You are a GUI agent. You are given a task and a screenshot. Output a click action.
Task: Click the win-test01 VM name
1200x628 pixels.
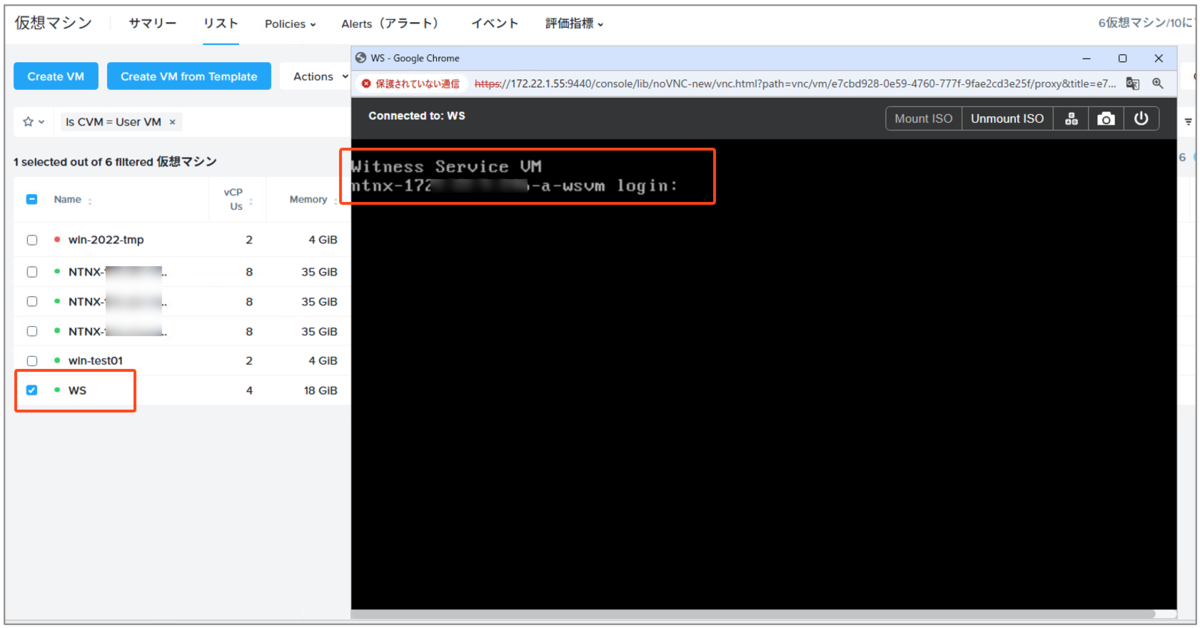click(x=96, y=360)
